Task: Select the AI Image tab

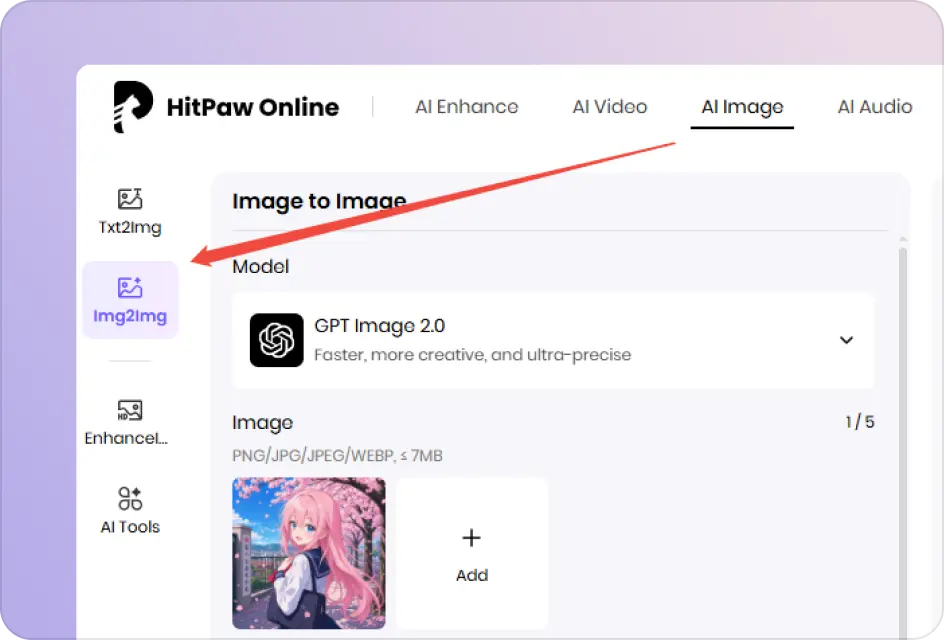Action: pyautogui.click(x=742, y=107)
